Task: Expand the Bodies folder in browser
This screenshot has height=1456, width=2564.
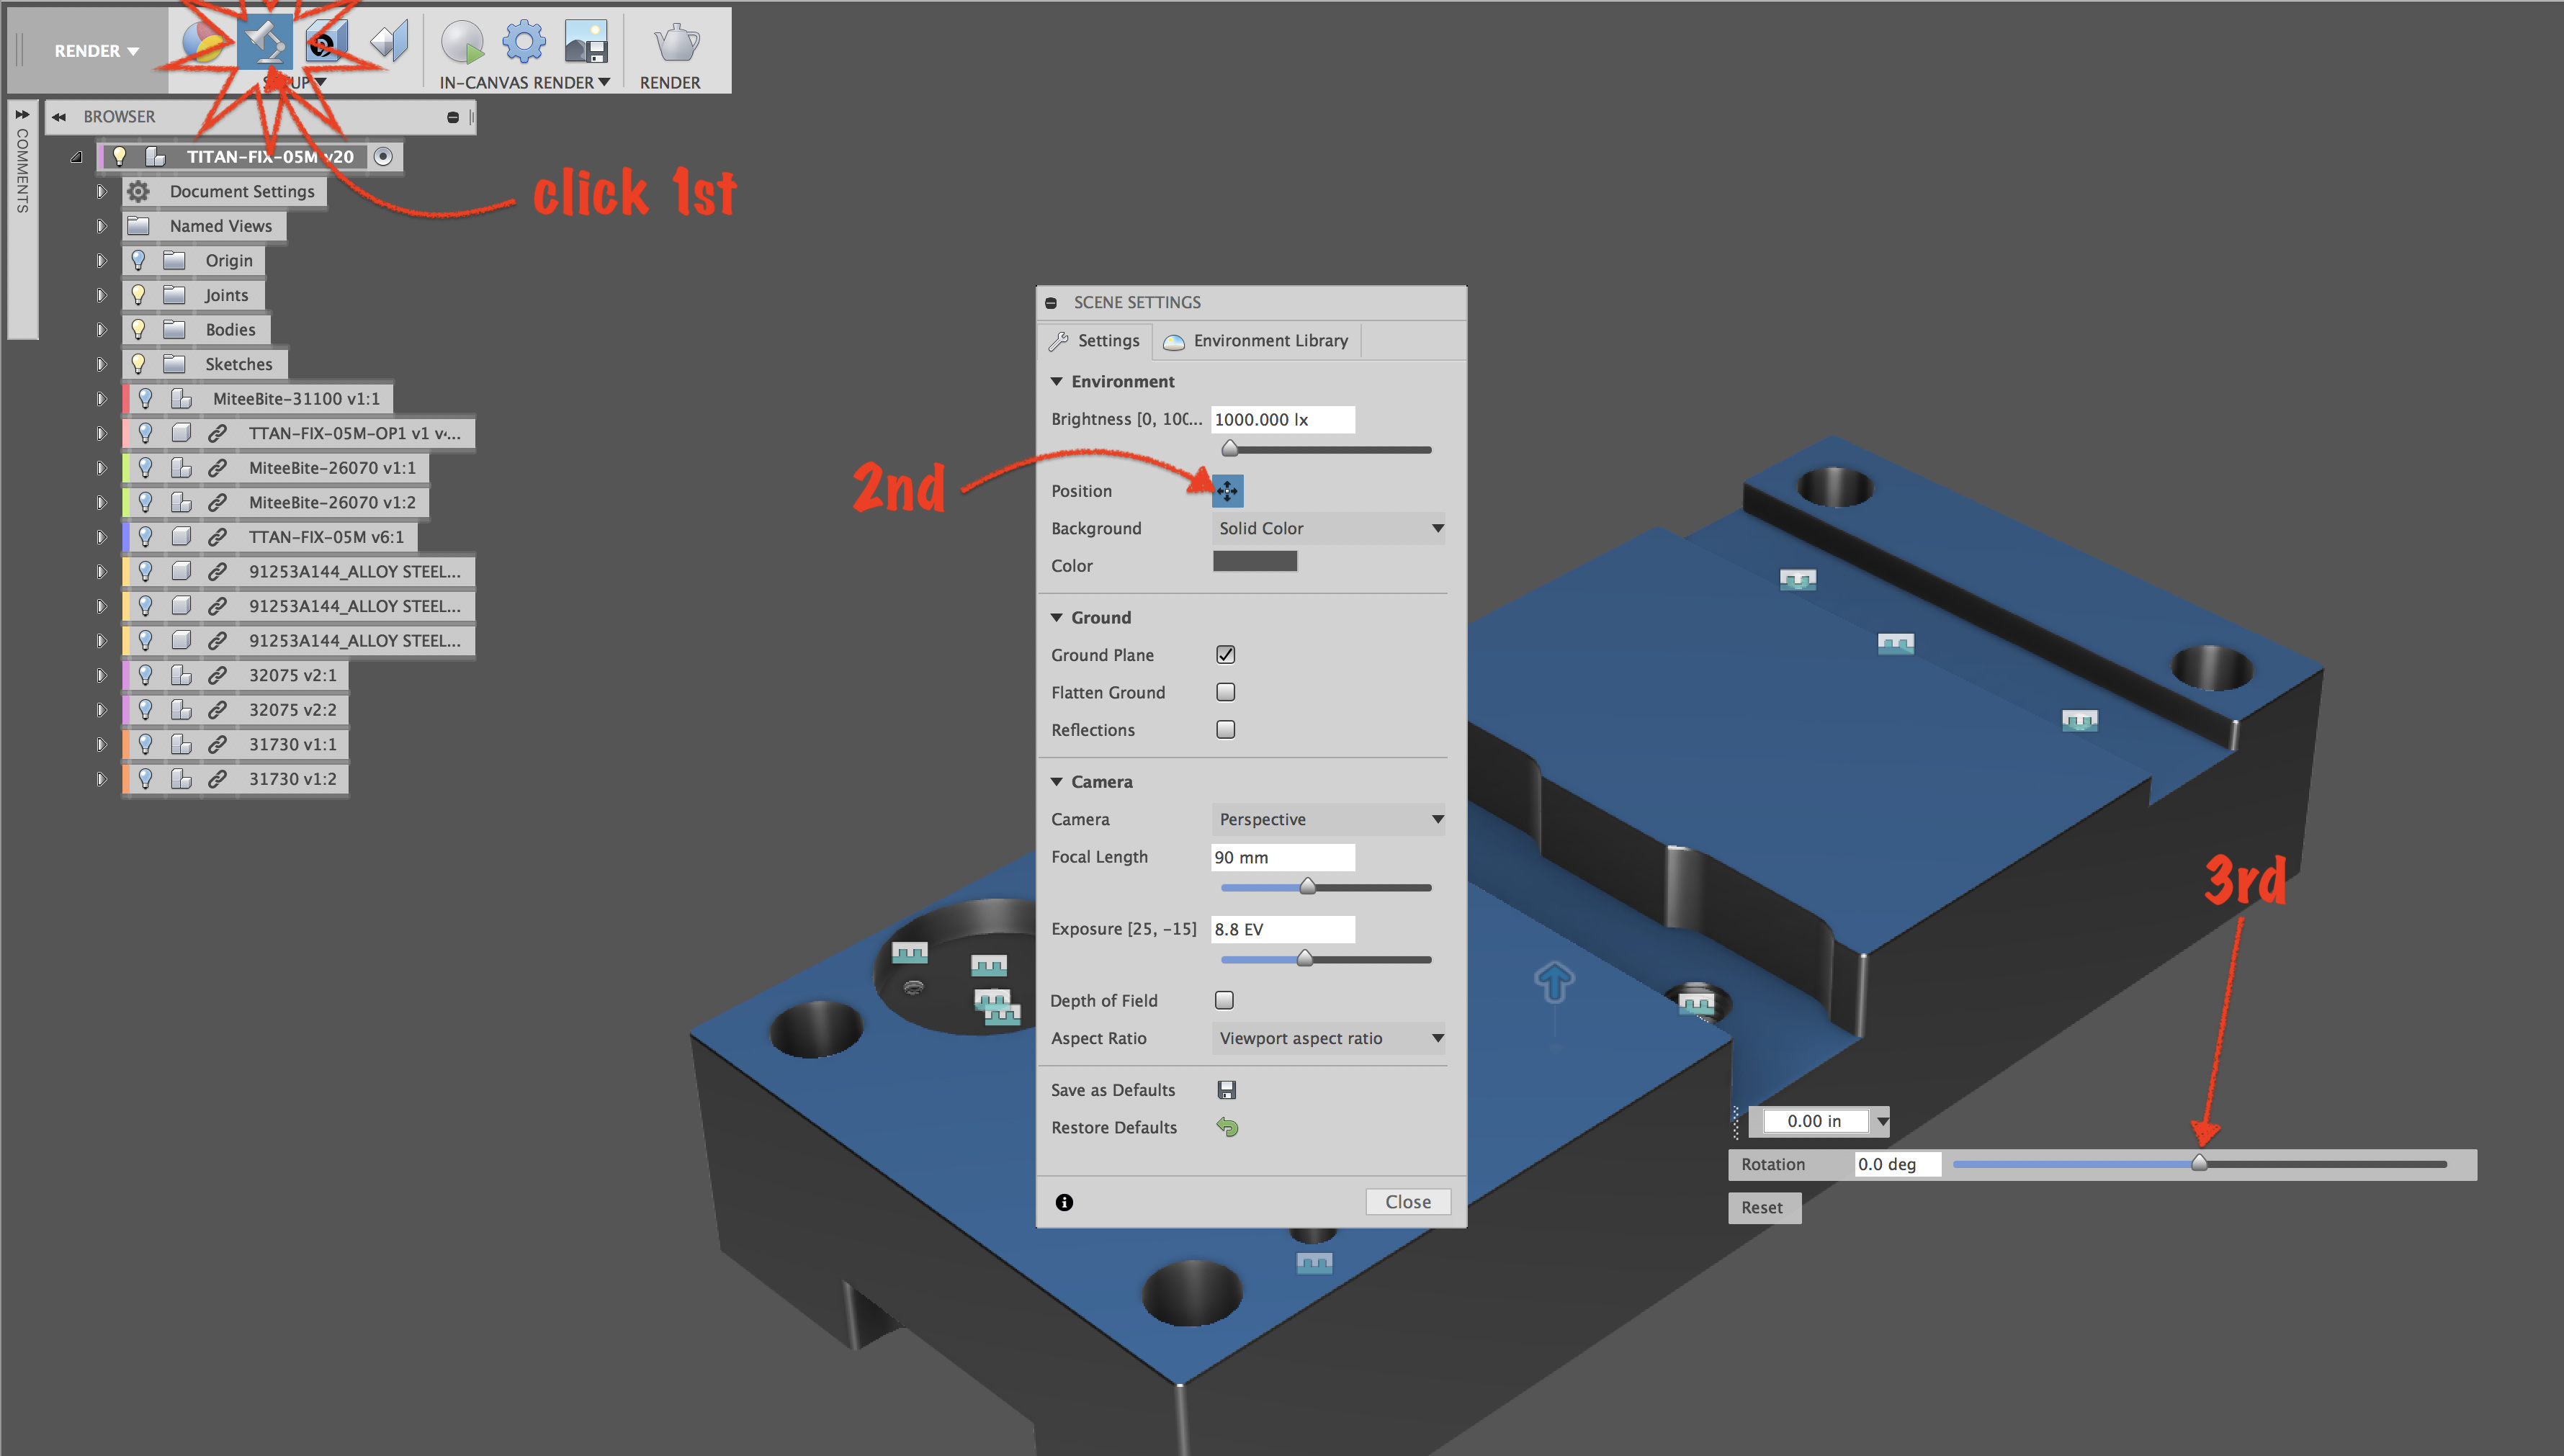Action: point(101,330)
